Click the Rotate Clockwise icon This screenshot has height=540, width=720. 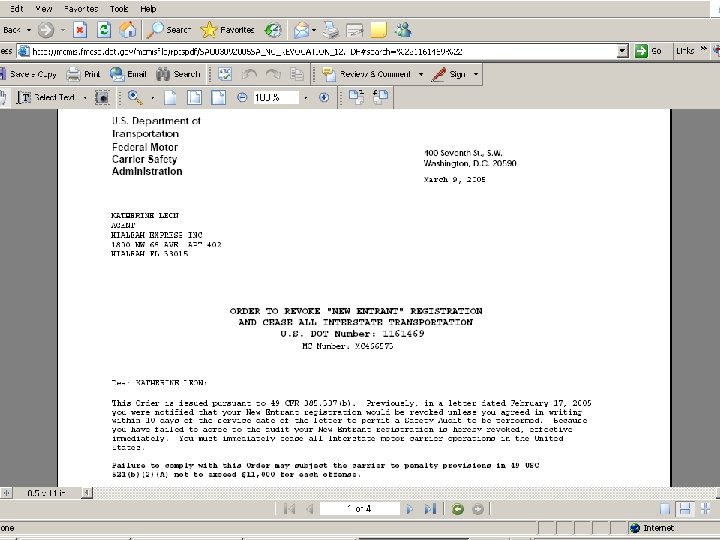coord(356,97)
